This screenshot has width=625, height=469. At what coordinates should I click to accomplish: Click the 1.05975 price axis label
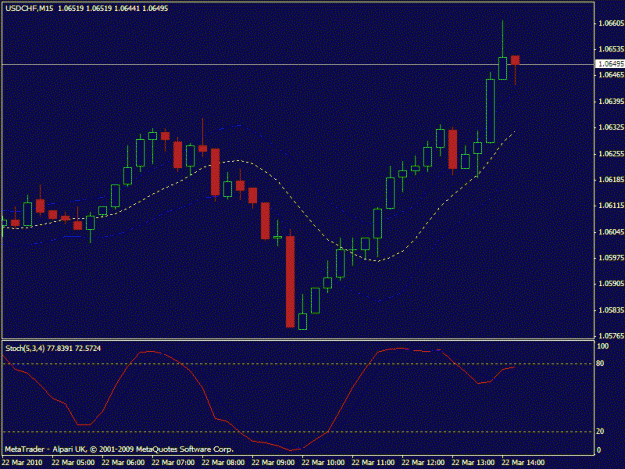[x=611, y=258]
